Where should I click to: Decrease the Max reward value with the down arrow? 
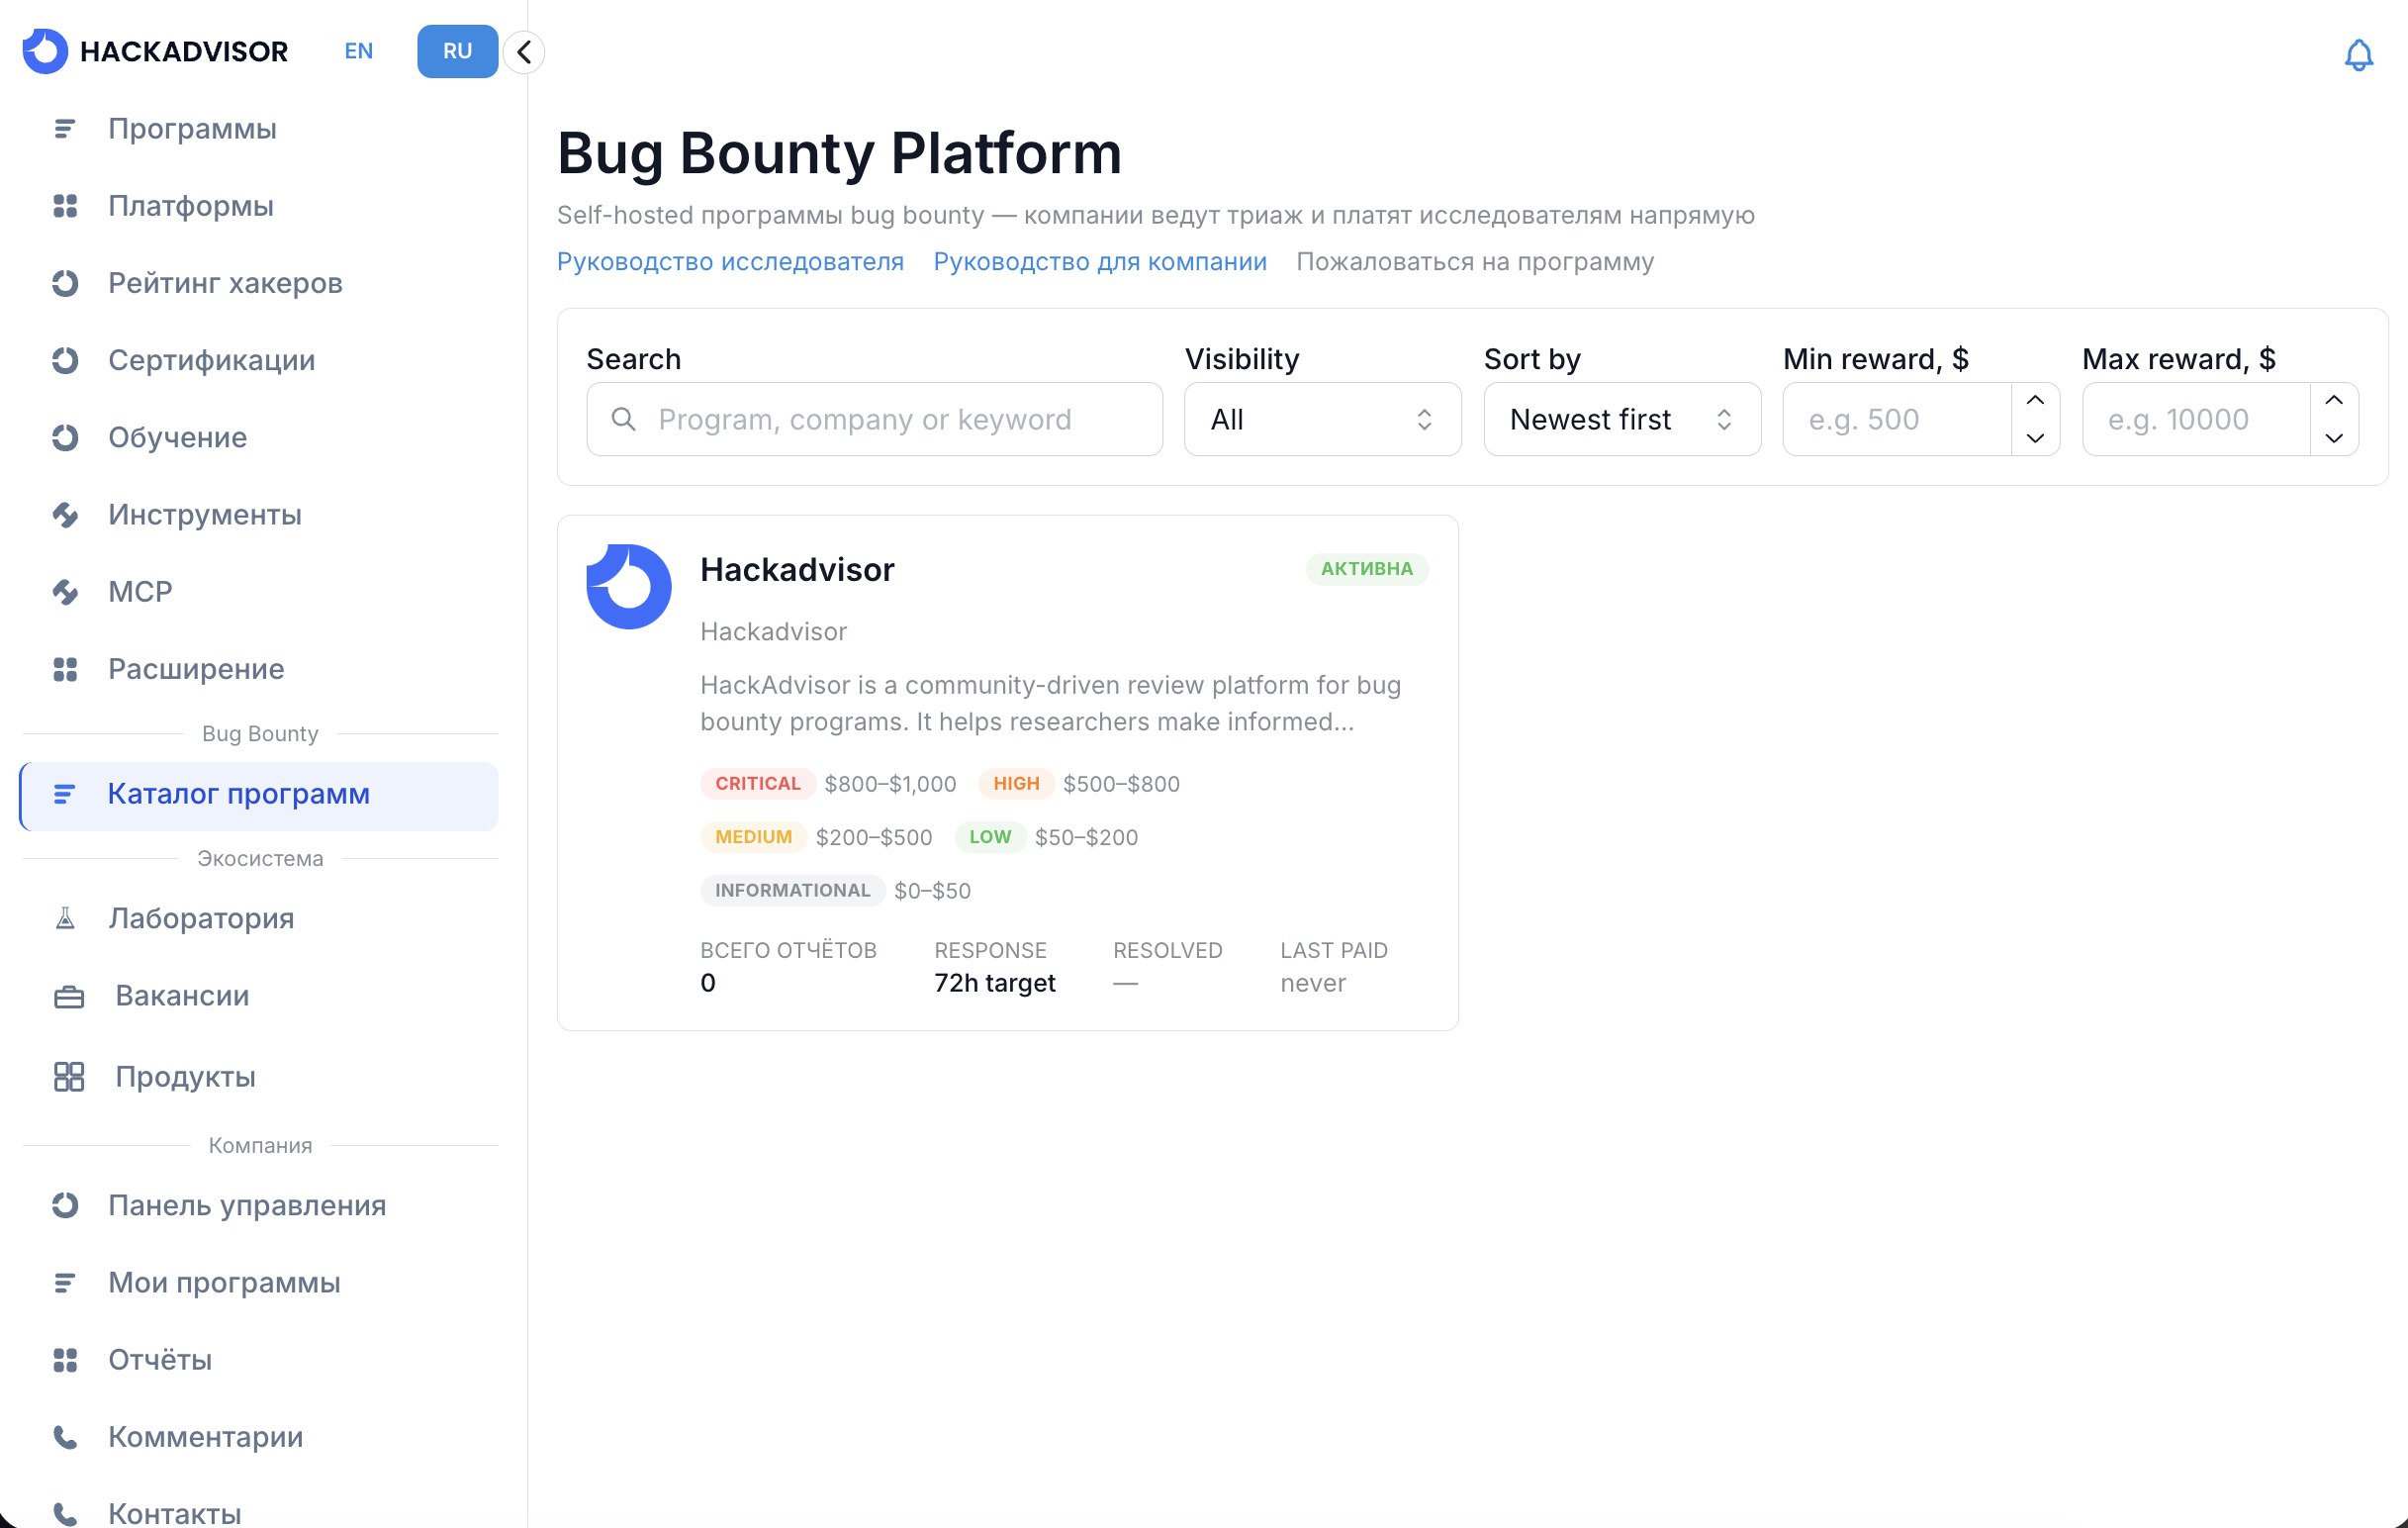[2333, 438]
